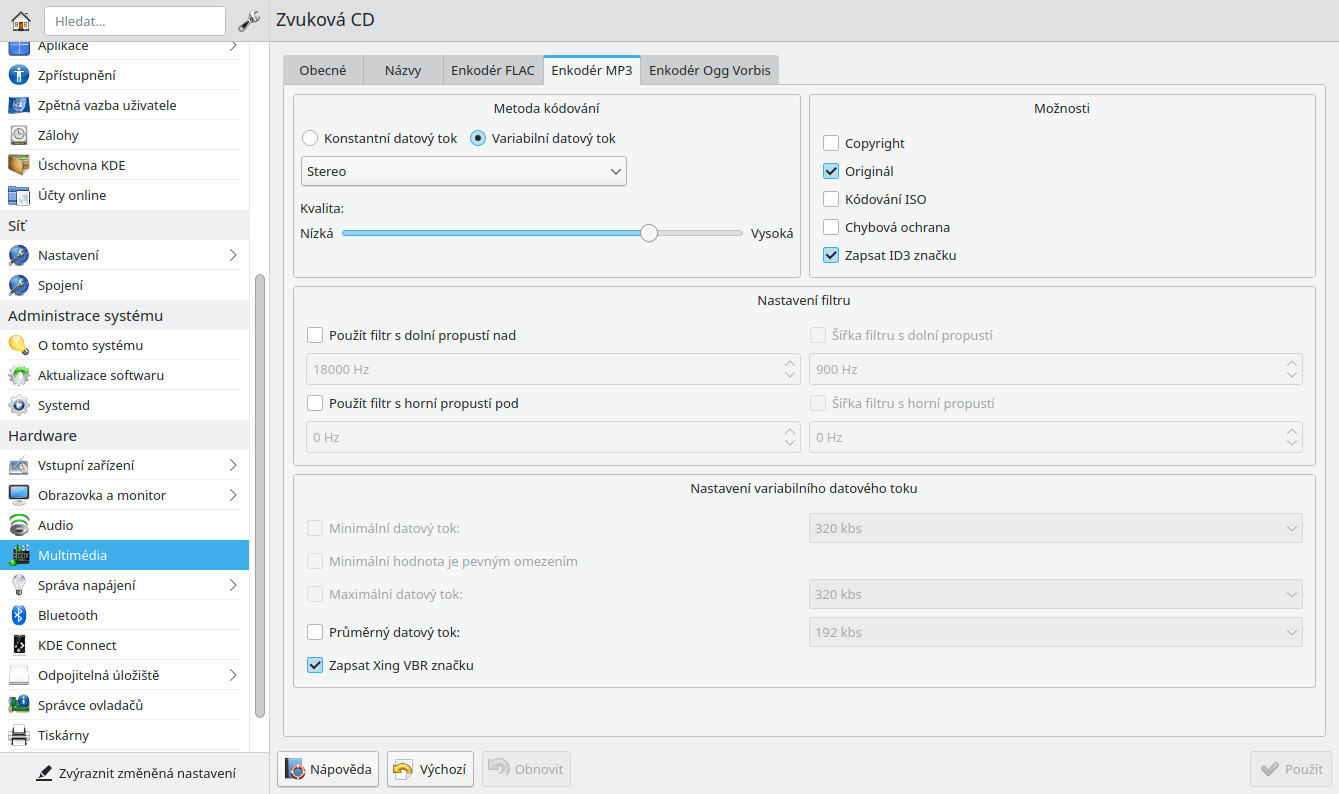Enable Chybová ochrana checkbox
Image resolution: width=1339 pixels, height=794 pixels.
831,227
